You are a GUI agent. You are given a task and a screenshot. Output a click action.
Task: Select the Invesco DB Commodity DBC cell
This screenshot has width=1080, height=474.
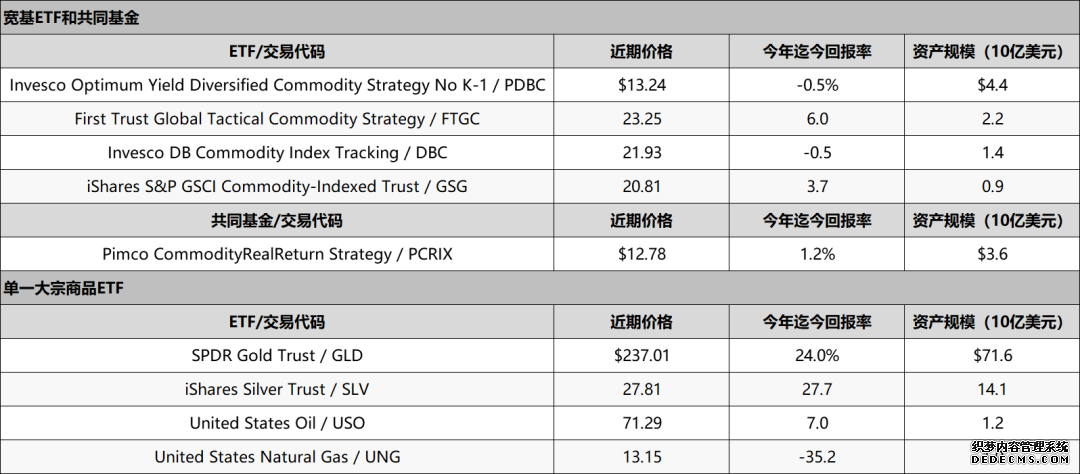click(x=277, y=153)
